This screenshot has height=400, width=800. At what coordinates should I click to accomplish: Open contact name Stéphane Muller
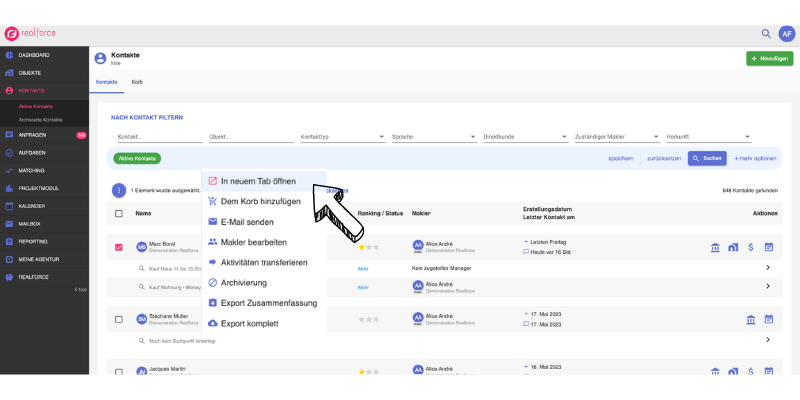point(168,316)
